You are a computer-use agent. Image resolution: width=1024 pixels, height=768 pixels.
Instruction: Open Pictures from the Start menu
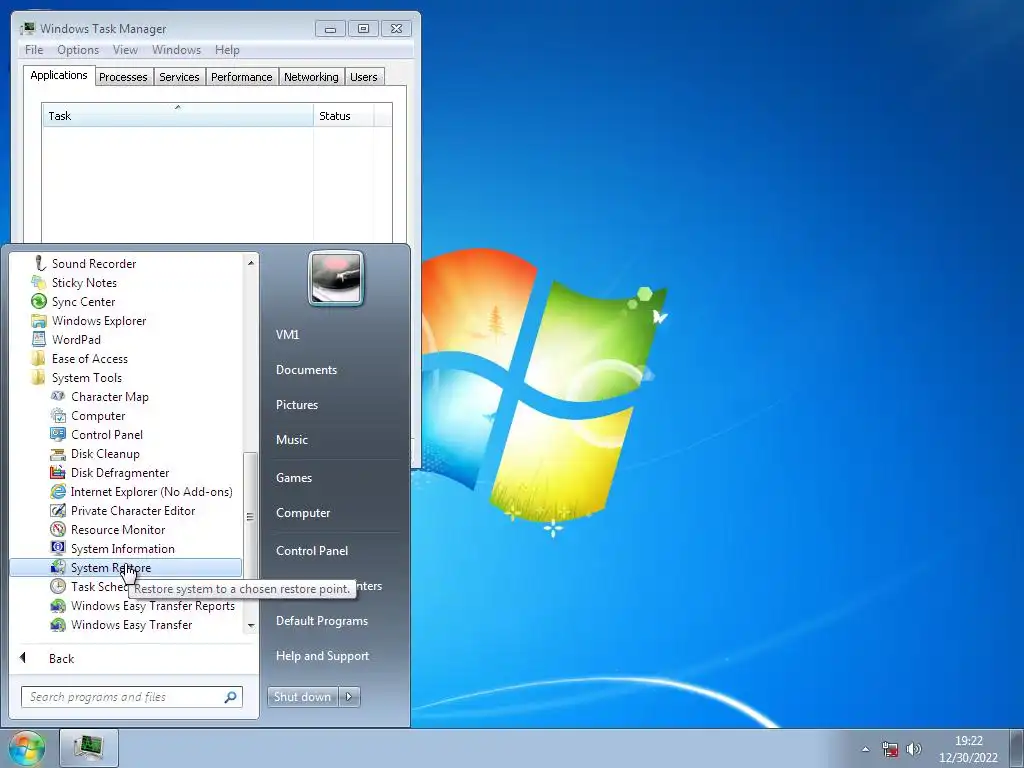click(297, 405)
